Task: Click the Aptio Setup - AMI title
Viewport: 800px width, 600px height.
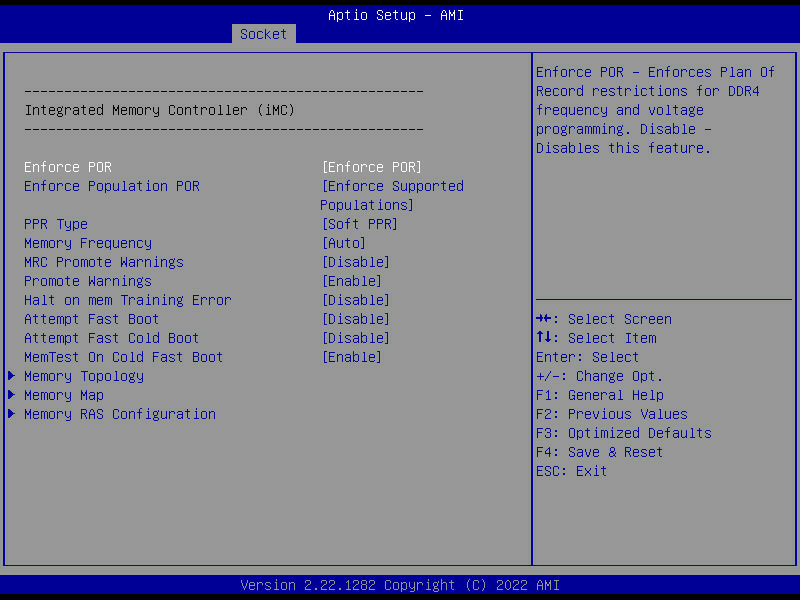Action: tap(396, 15)
